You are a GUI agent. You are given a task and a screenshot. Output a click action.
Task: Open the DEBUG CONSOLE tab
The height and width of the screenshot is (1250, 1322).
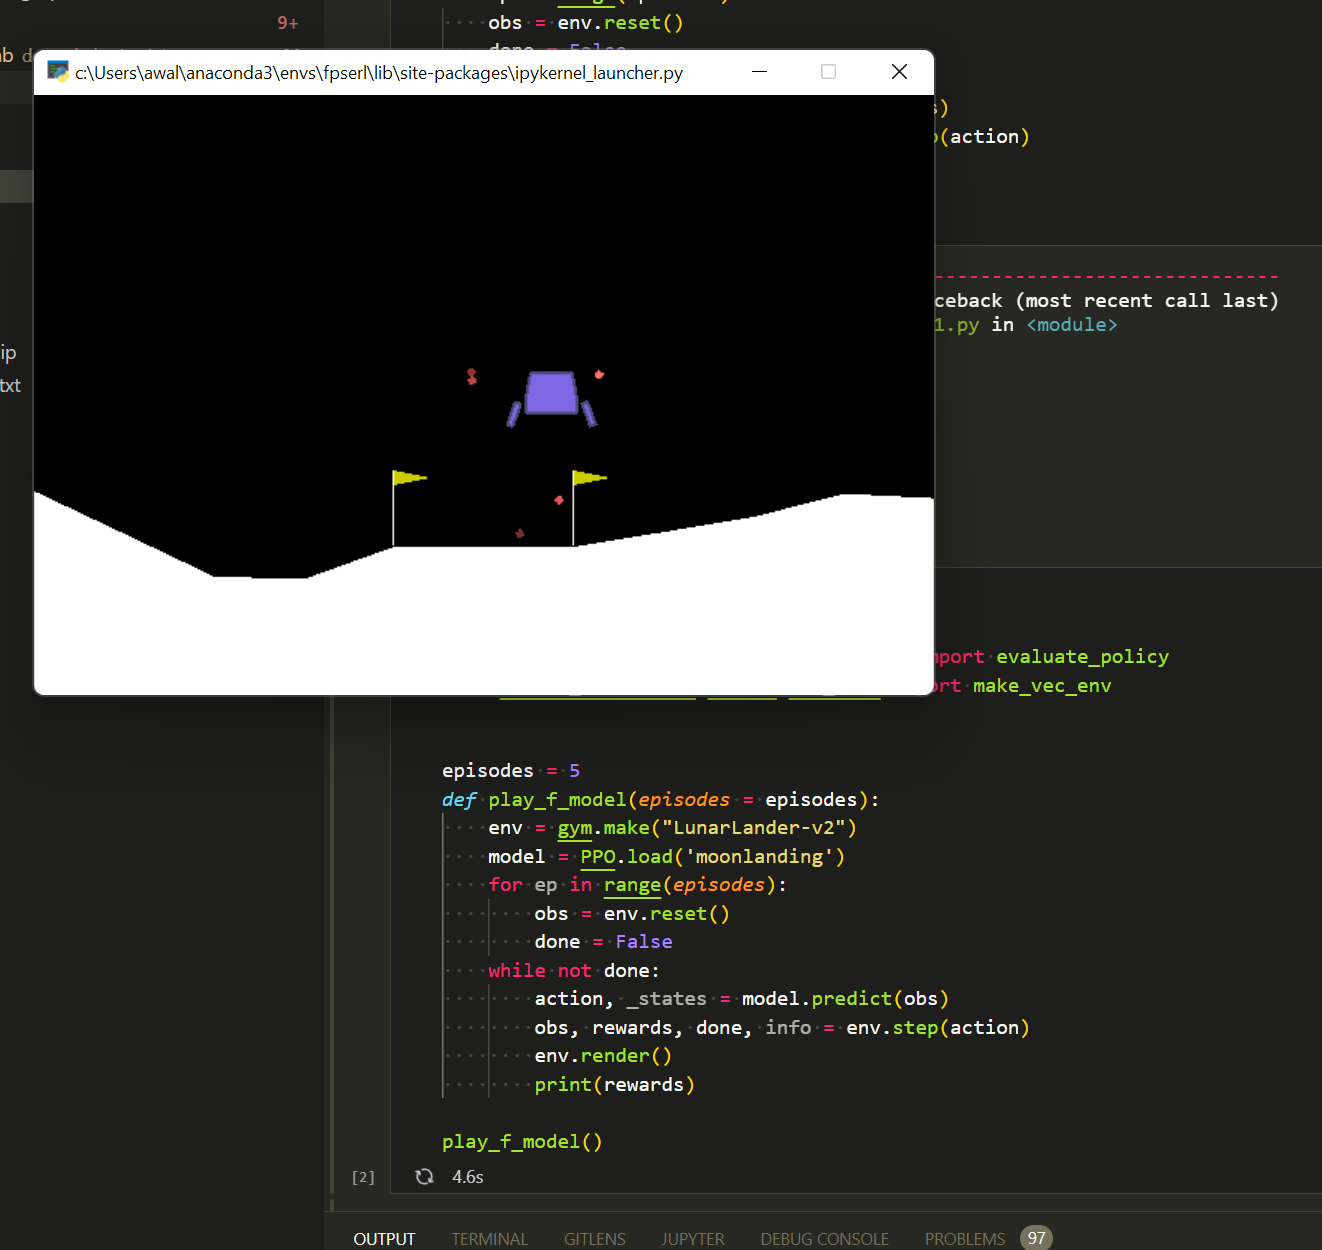(825, 1239)
